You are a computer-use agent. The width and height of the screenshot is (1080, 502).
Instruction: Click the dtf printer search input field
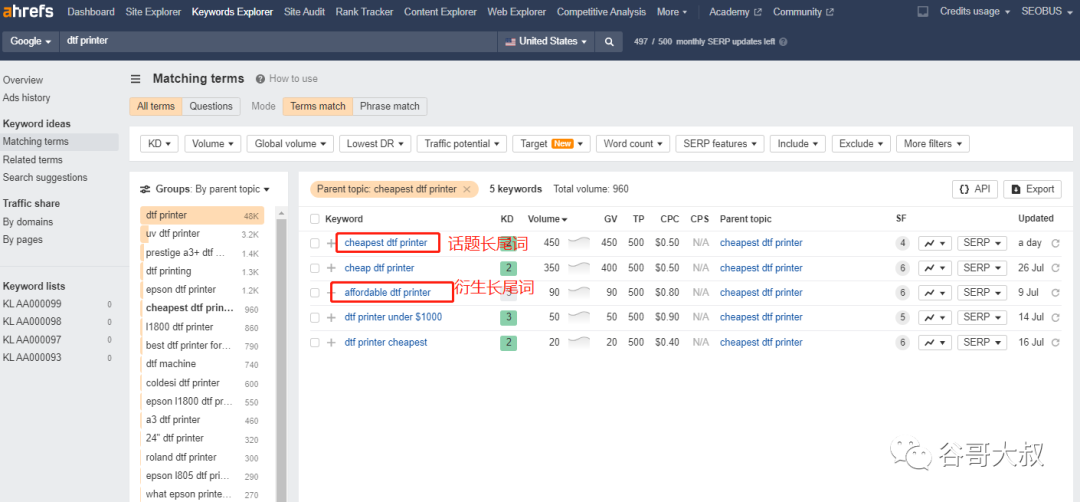[x=280, y=41]
